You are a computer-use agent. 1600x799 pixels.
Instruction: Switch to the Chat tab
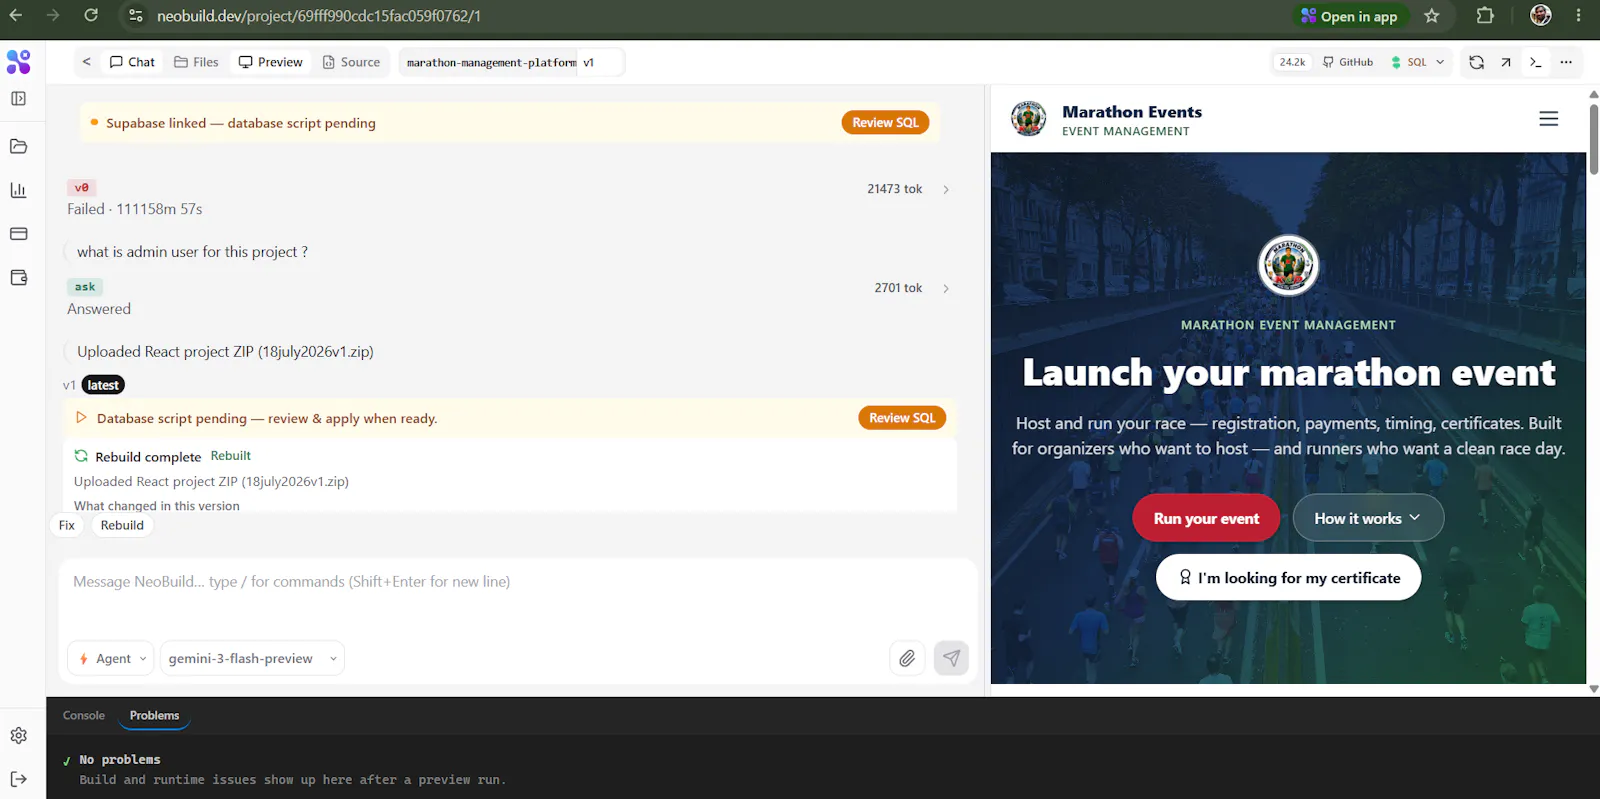point(132,62)
